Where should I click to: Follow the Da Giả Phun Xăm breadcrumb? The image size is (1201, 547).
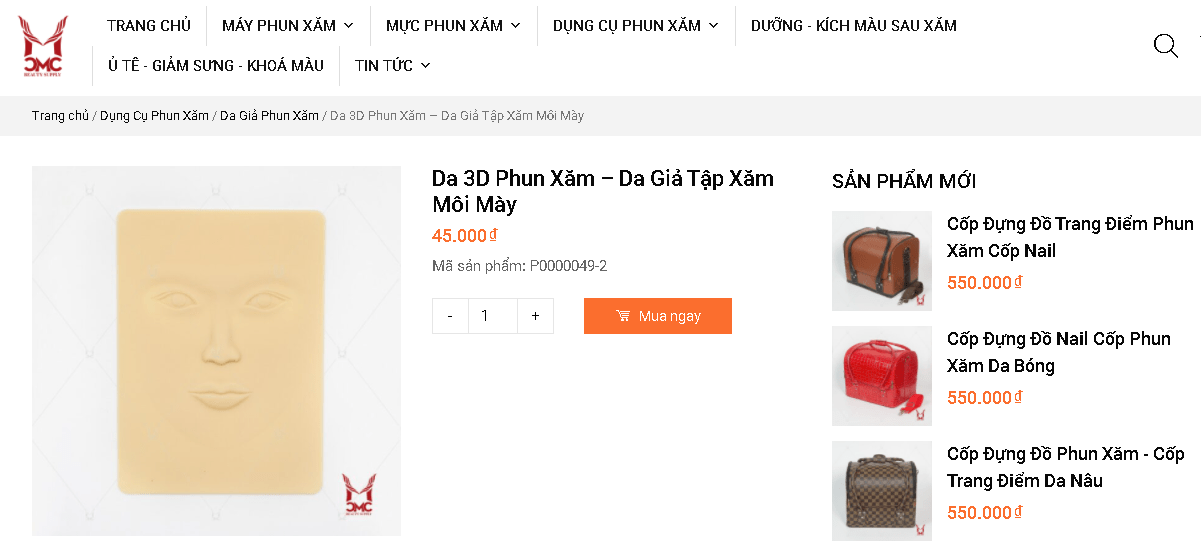[269, 116]
